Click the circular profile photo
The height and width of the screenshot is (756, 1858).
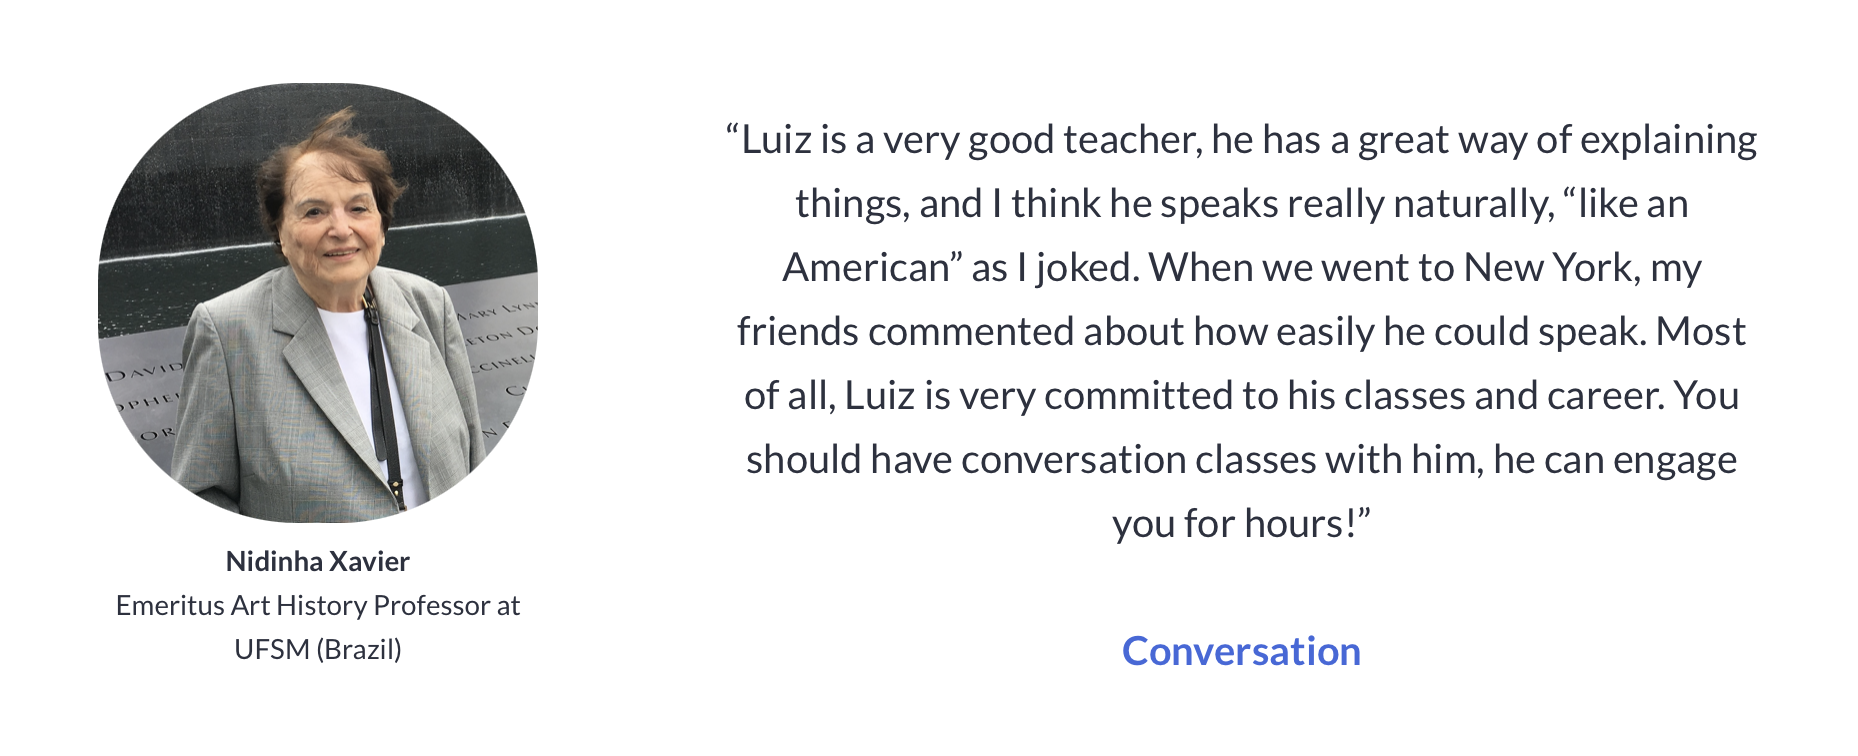(318, 303)
